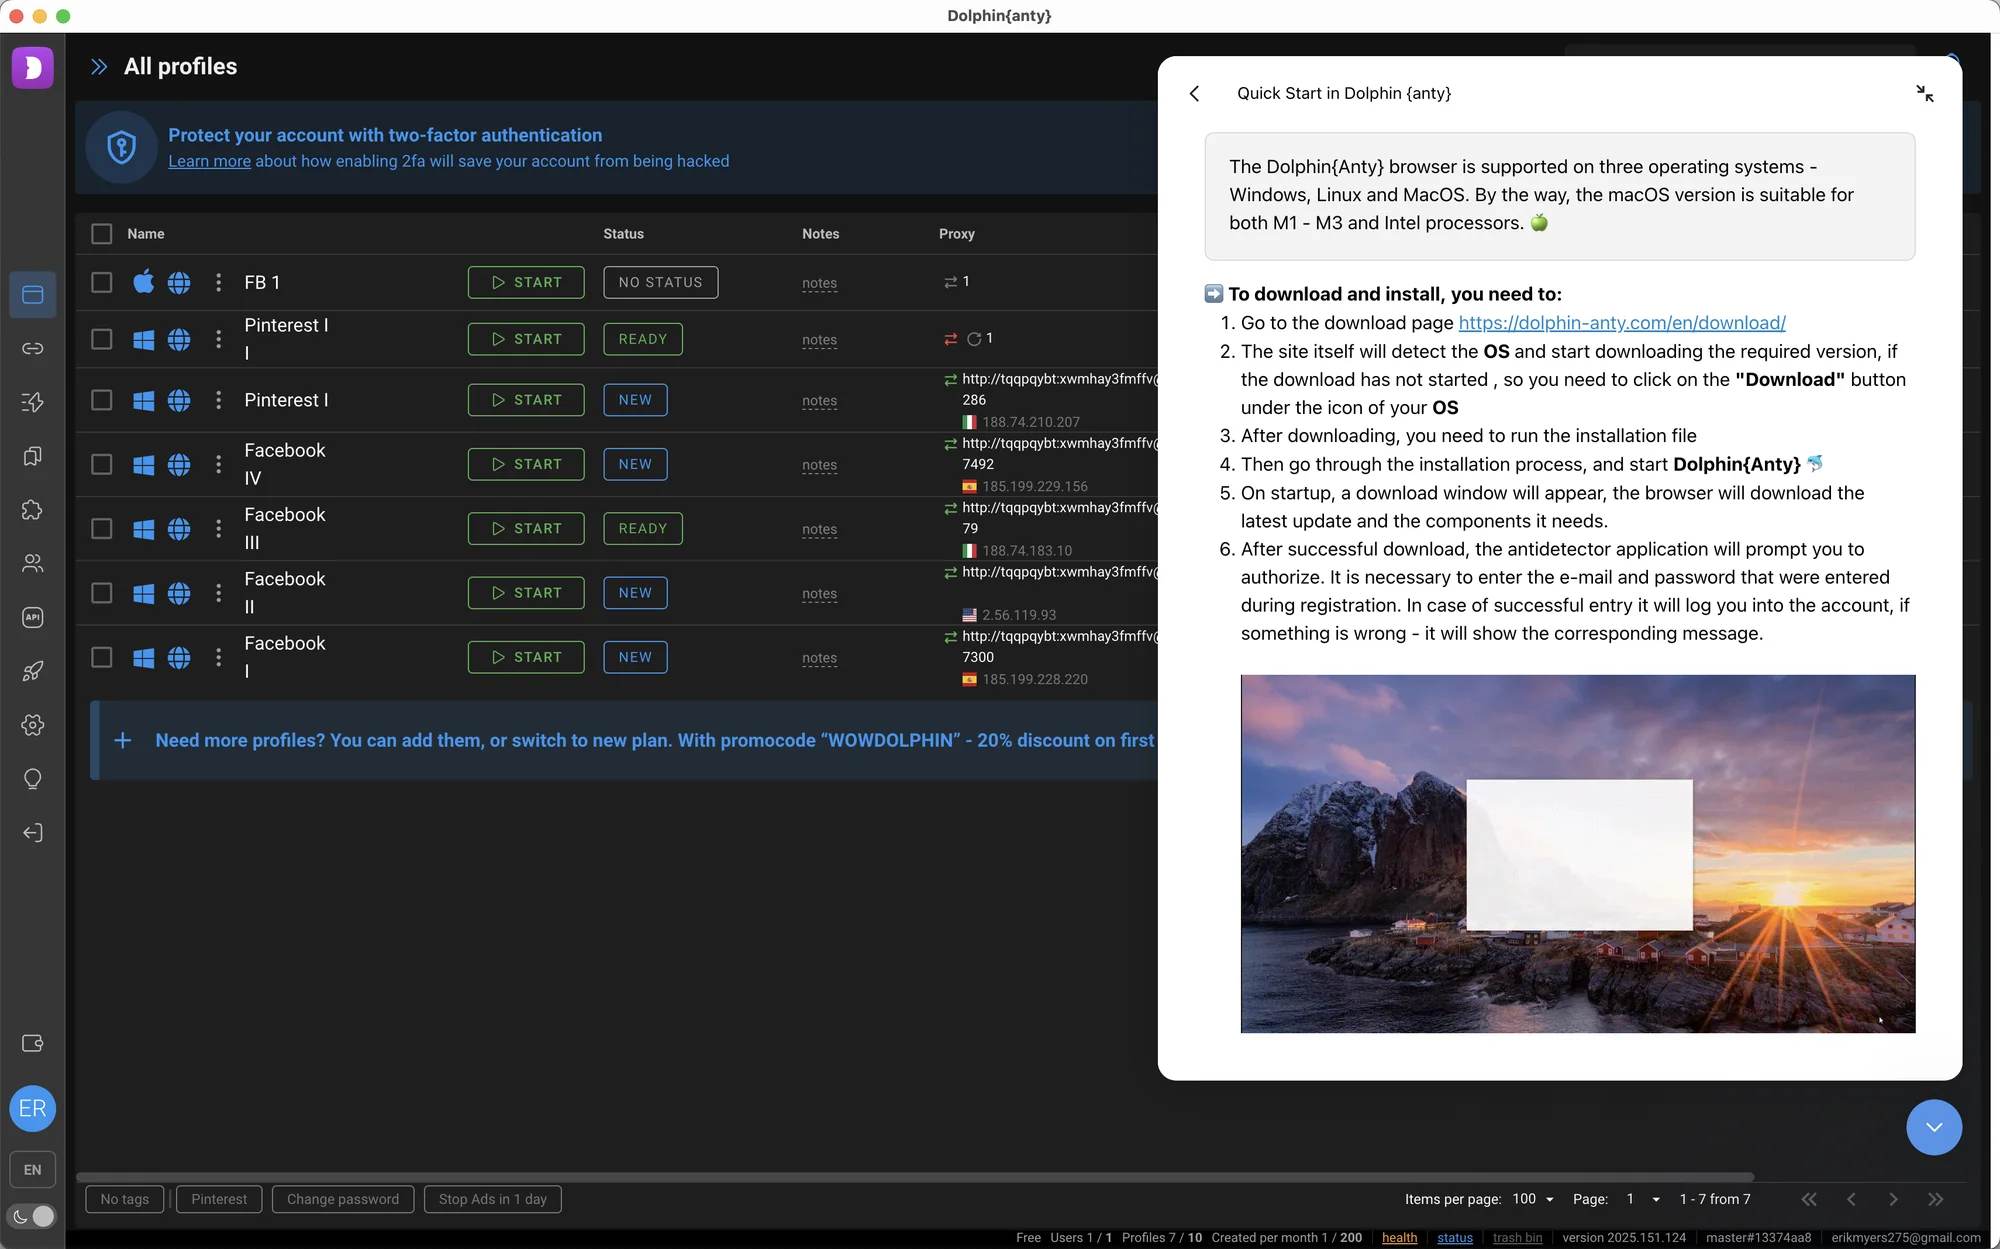Collapse chat with blue chevron button
Viewport: 2000px width, 1249px height.
tap(1933, 1127)
